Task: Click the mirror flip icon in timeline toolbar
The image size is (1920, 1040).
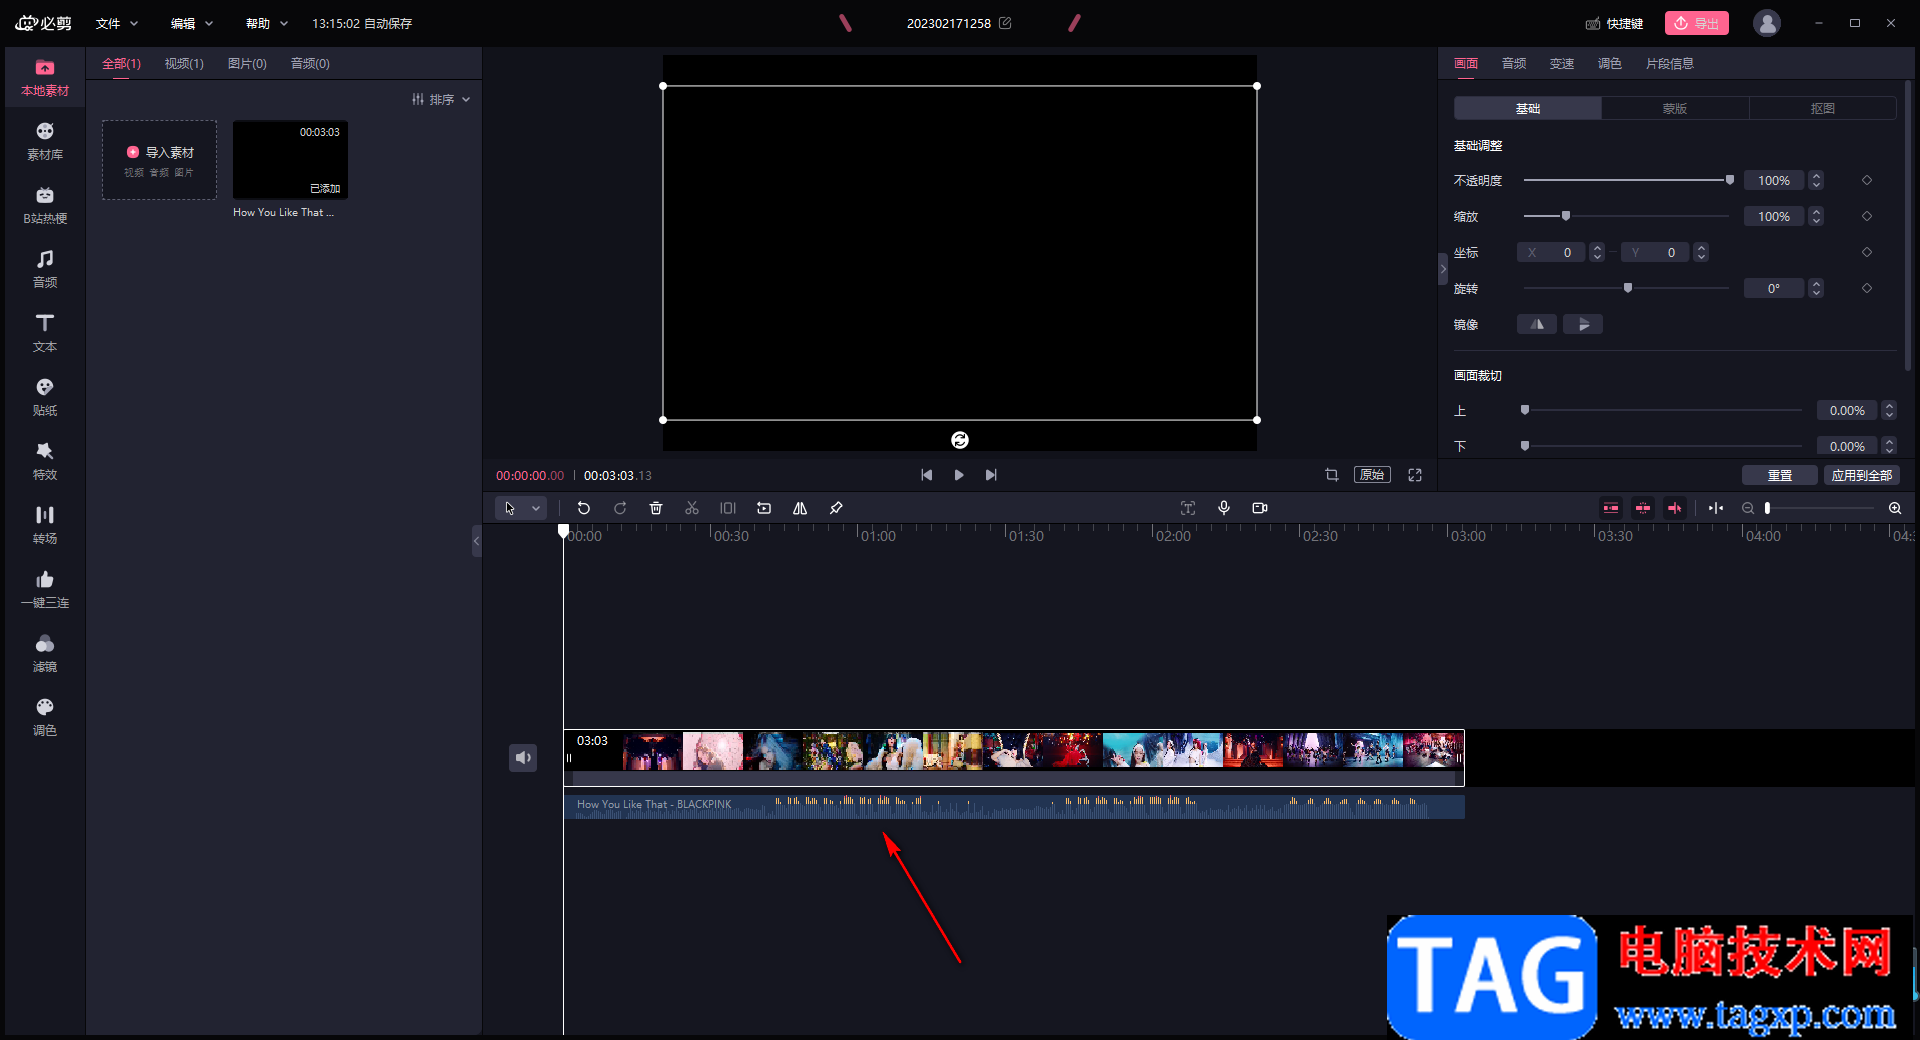Action: point(800,508)
